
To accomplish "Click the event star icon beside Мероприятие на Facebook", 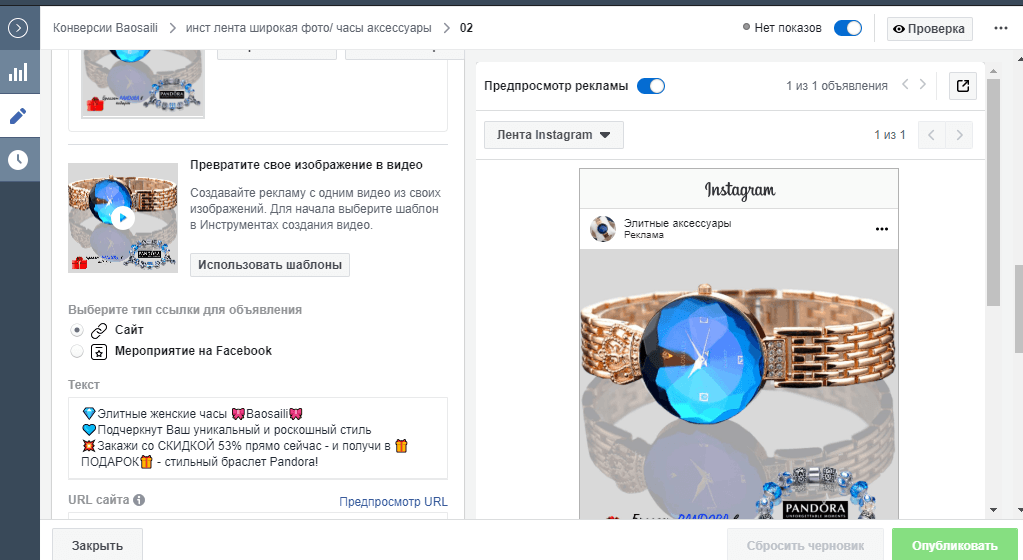I will pyautogui.click(x=99, y=352).
